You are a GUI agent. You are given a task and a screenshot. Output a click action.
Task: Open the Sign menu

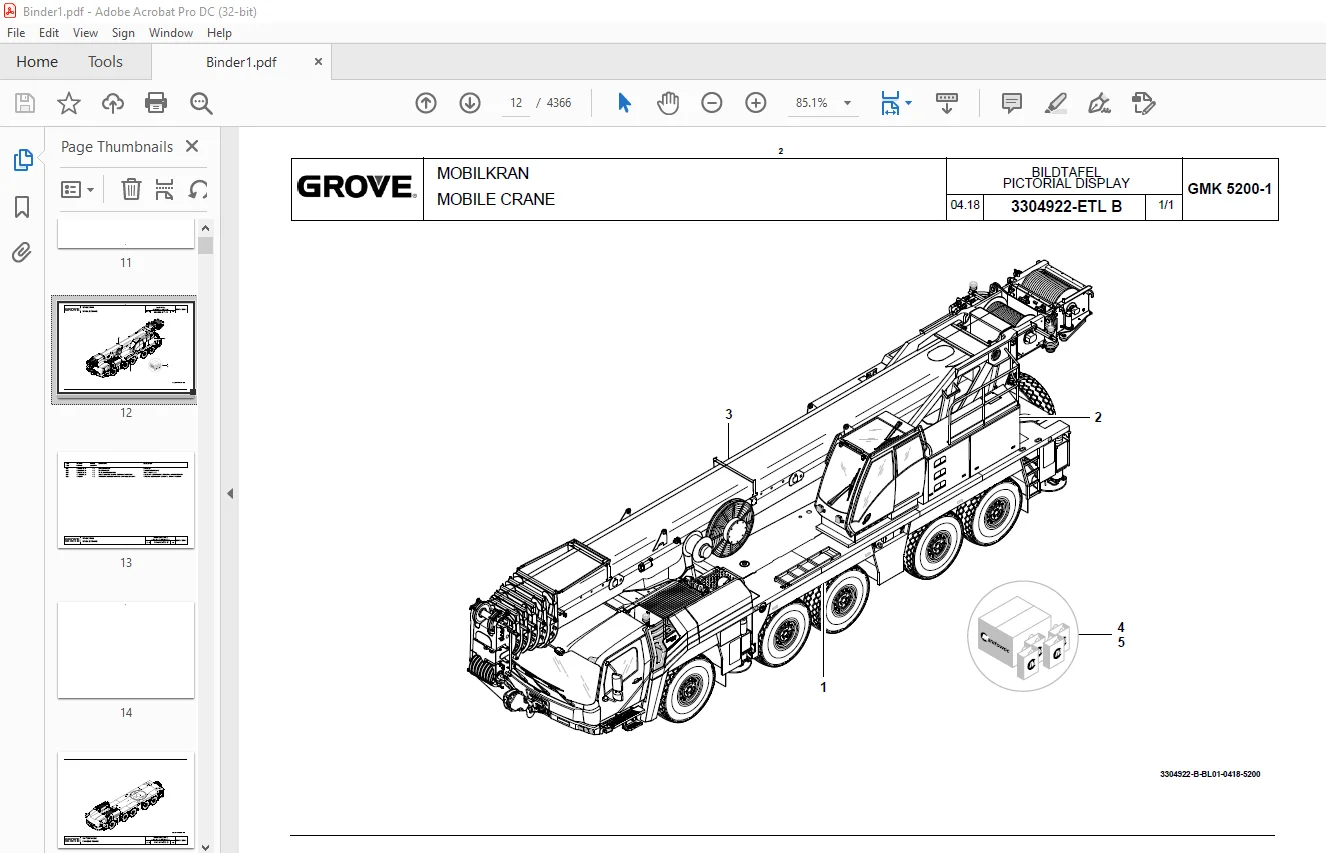click(123, 33)
